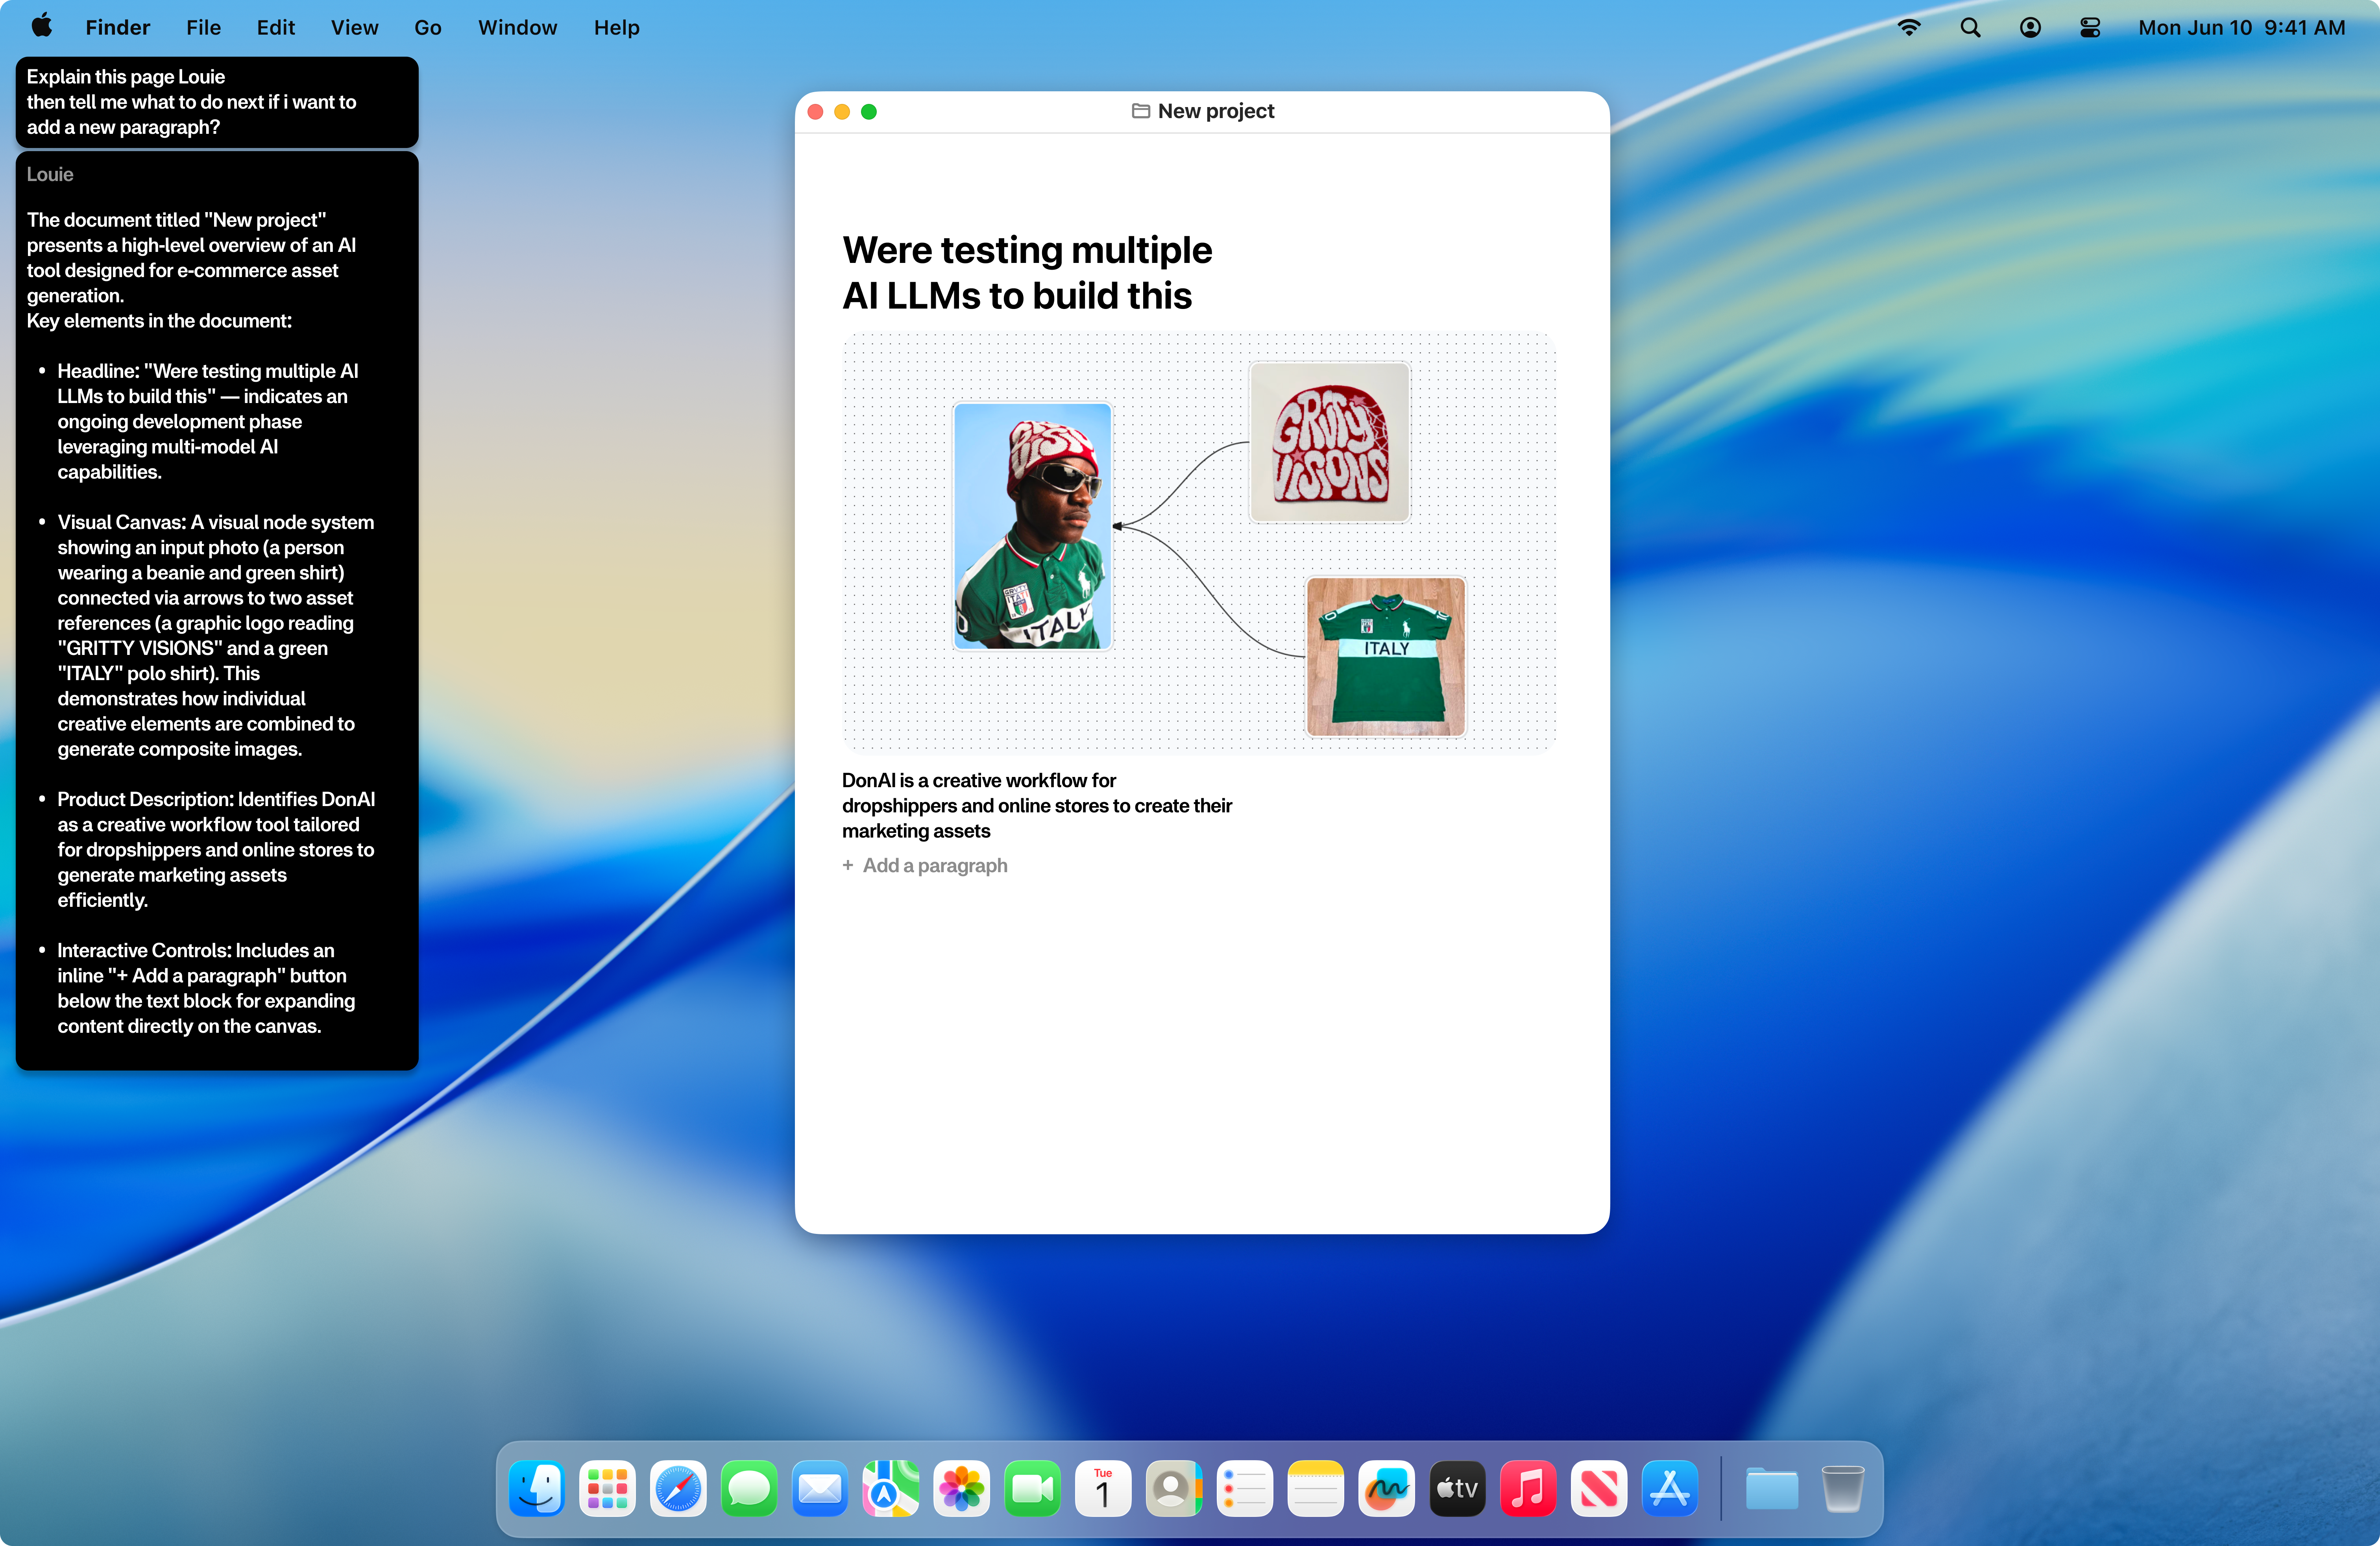
Task: Launch Safari from the Dock
Action: (678, 1488)
